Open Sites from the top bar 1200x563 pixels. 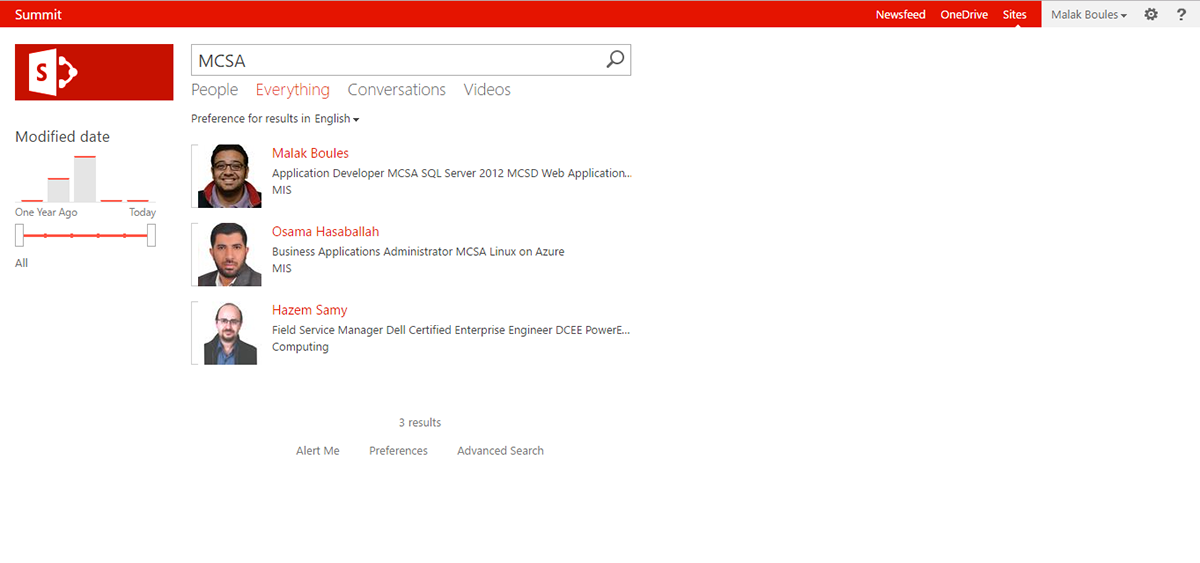coord(1014,14)
